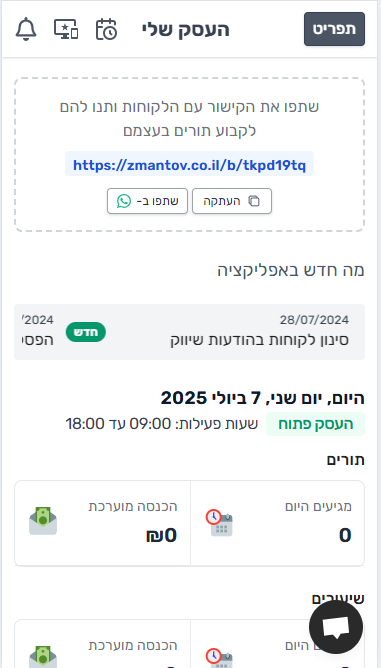This screenshot has width=381, height=668.
Task: Open the calendar with clock icon in the header
Action: click(x=106, y=29)
